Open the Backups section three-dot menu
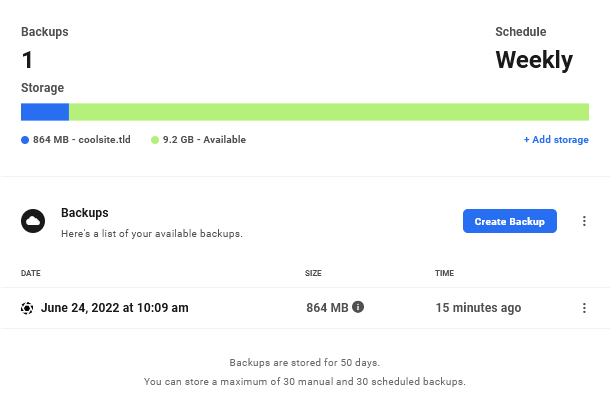Screen dimensions: 610x409 coord(584,221)
